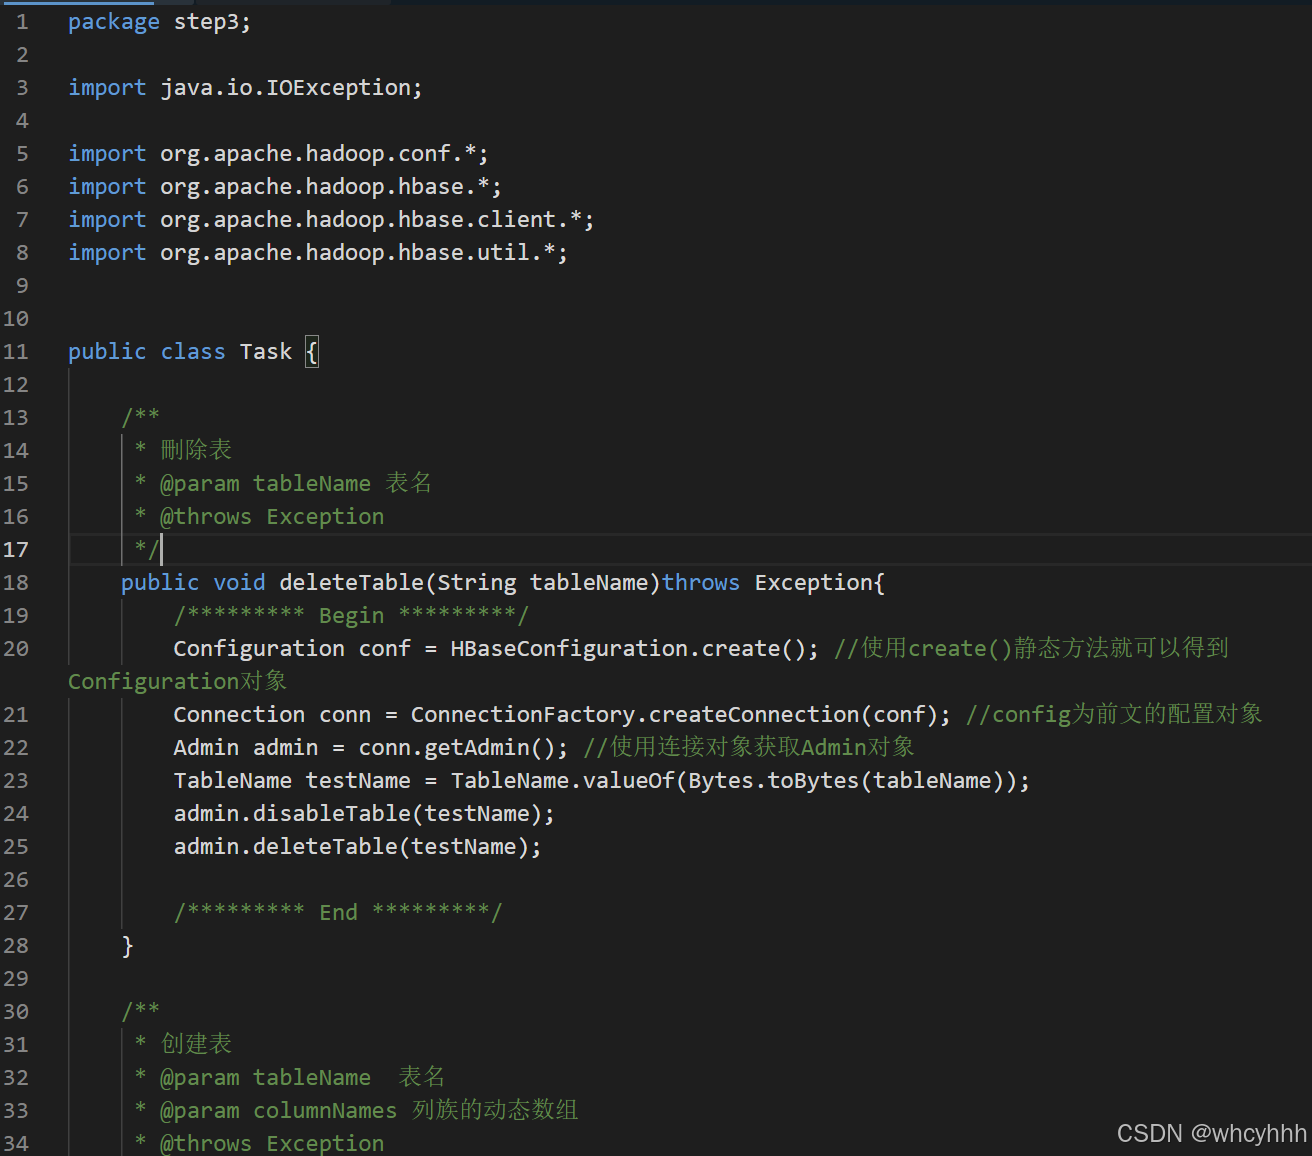This screenshot has width=1312, height=1156.
Task: Click "Configuration conf" declaration on line 20
Action: coord(292,649)
